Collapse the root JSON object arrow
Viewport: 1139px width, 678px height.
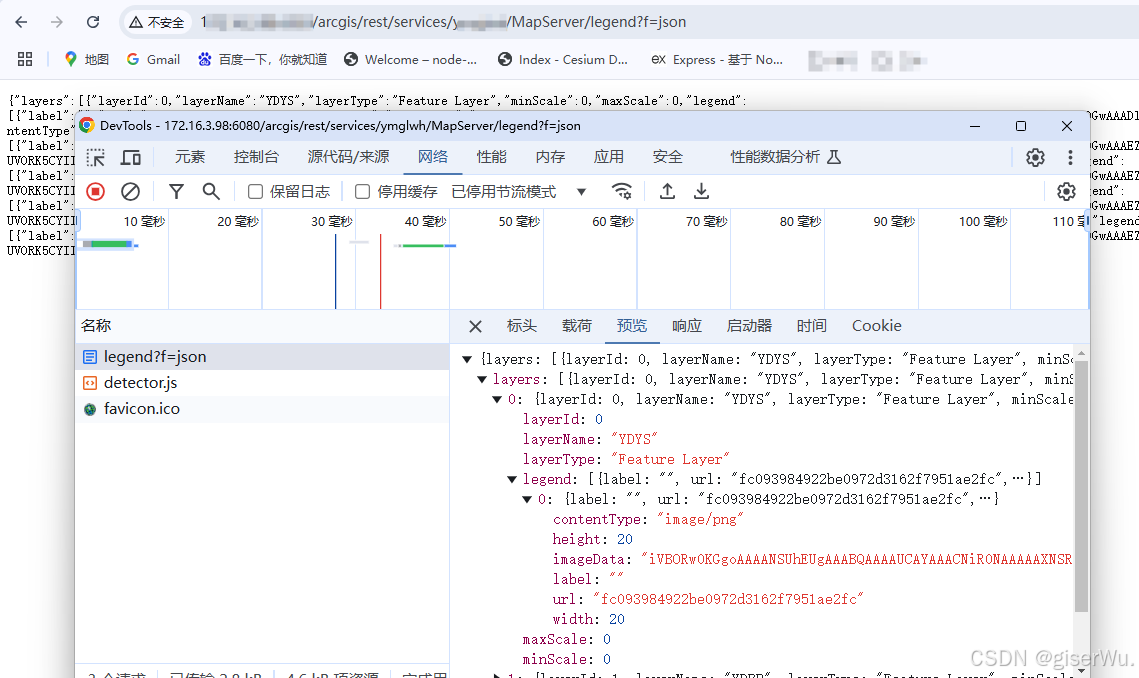[x=467, y=359]
